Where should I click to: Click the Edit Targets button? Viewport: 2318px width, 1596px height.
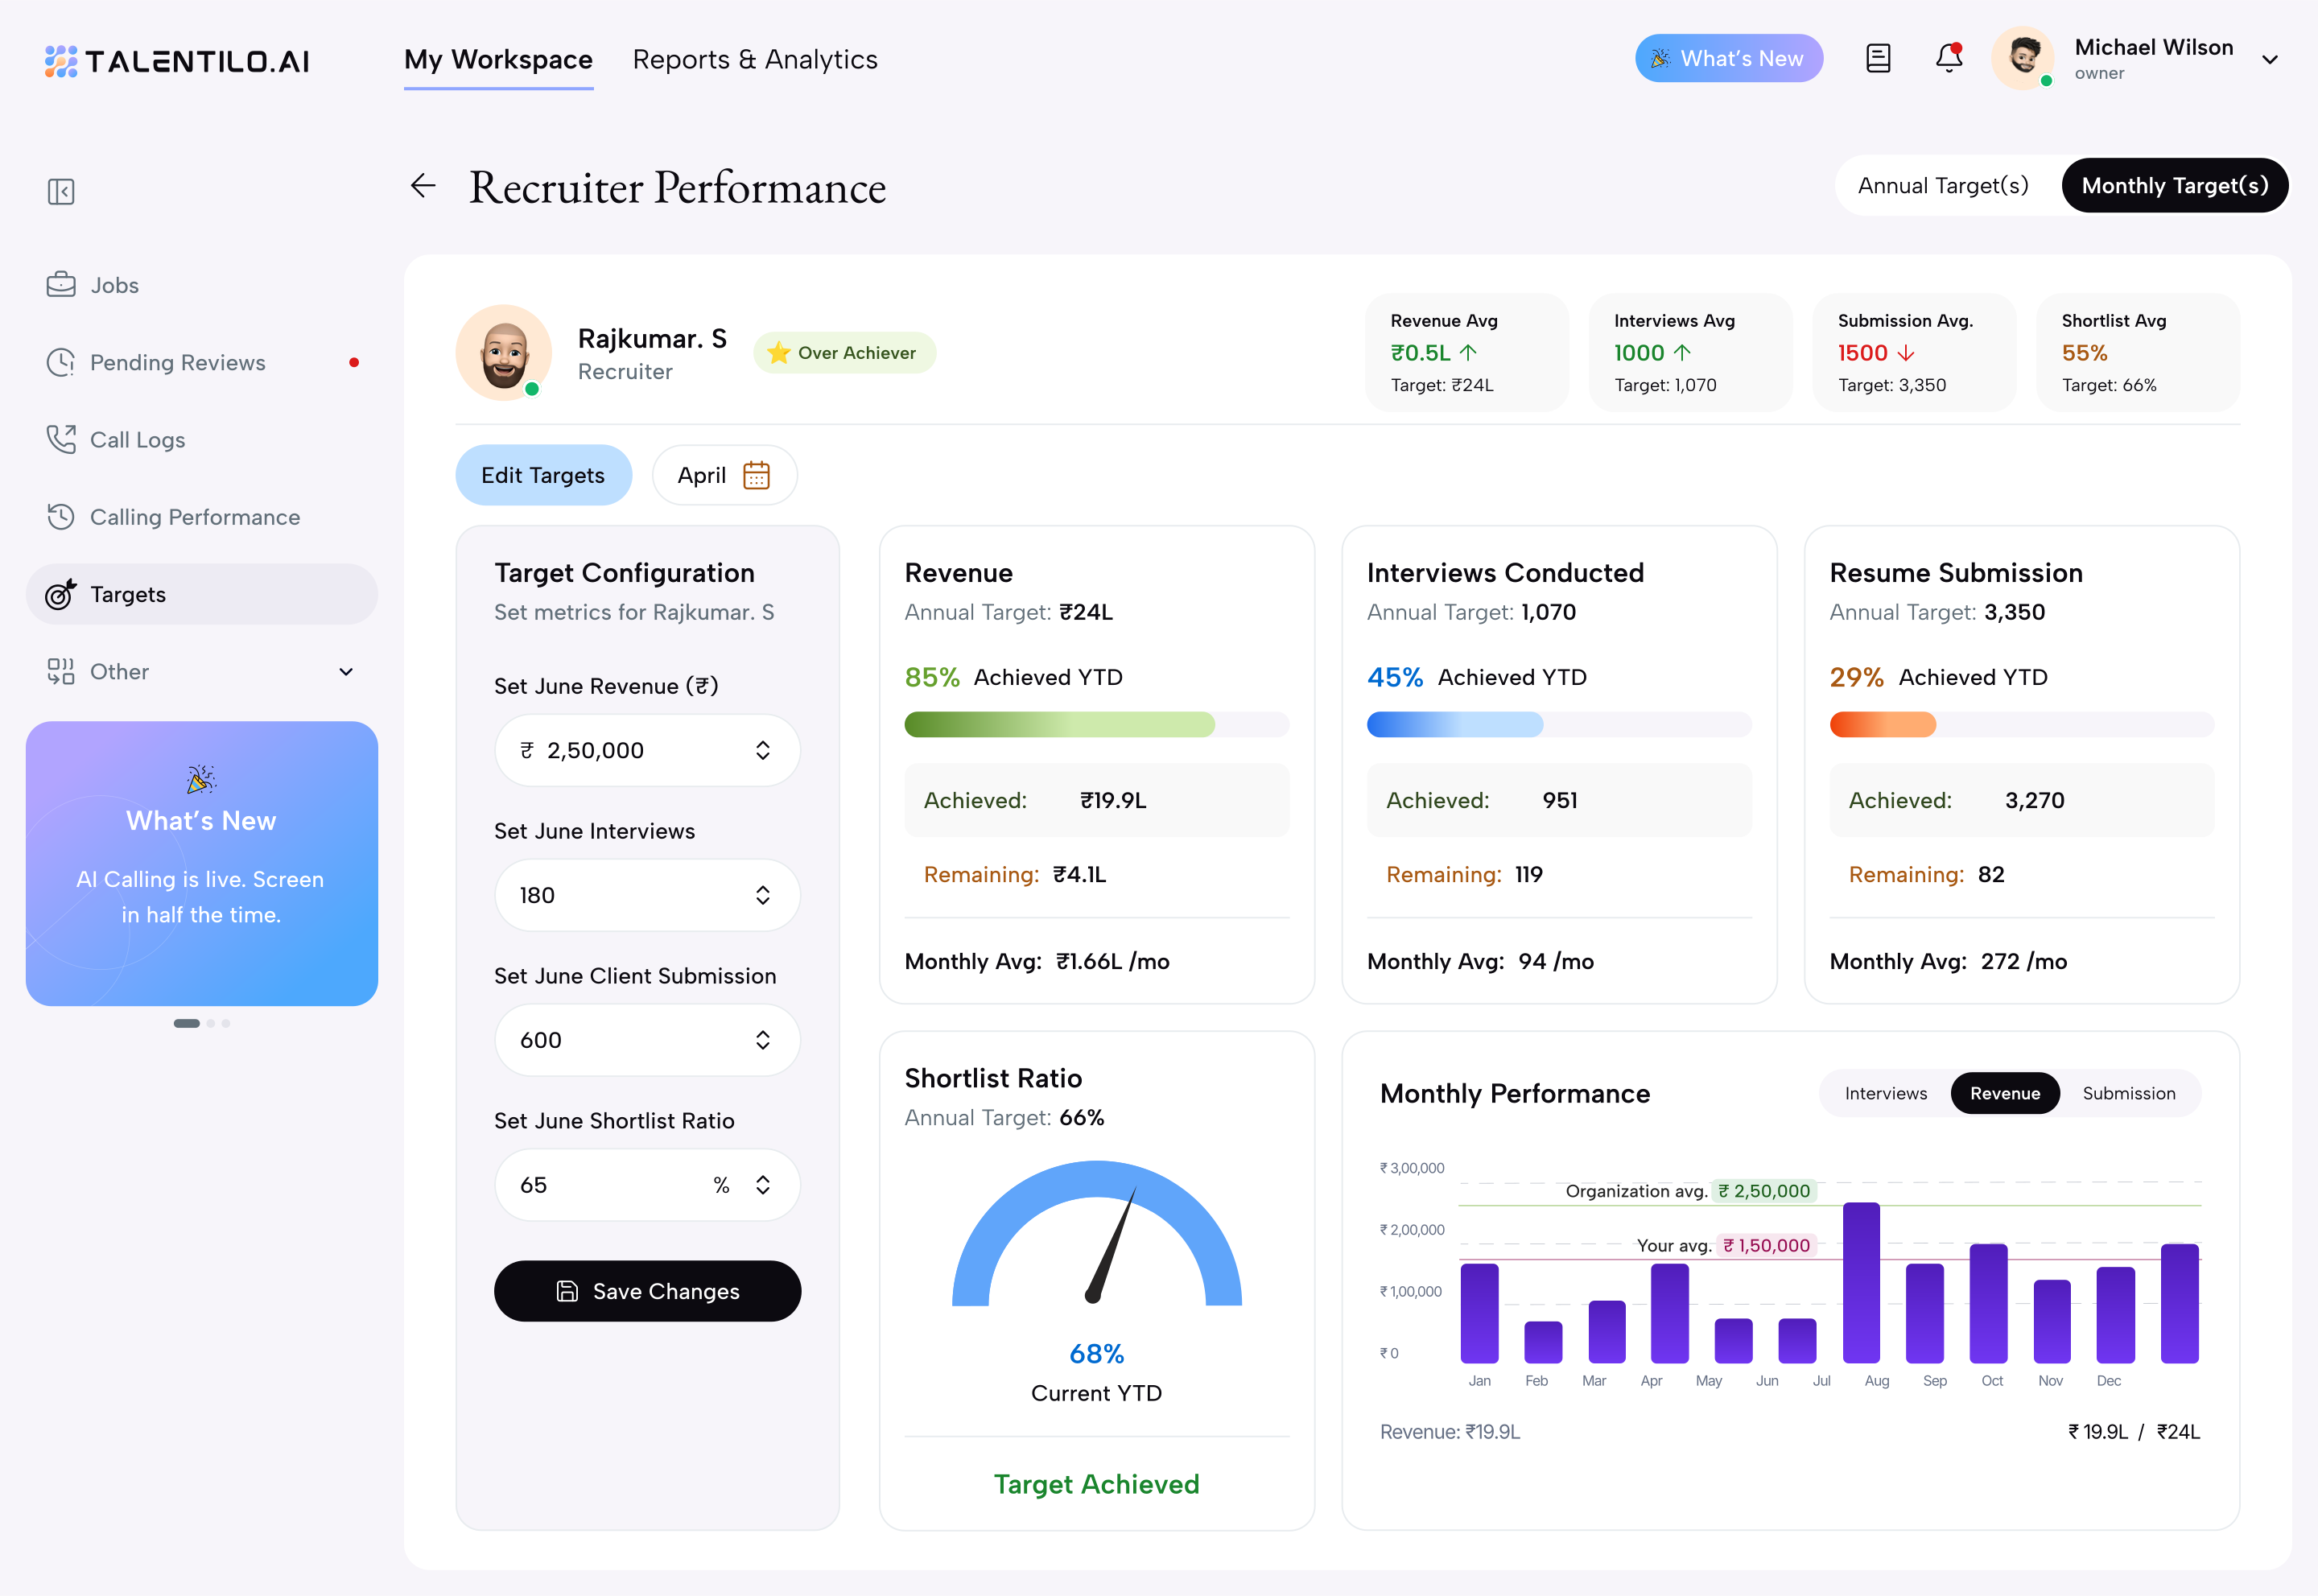(x=543, y=475)
